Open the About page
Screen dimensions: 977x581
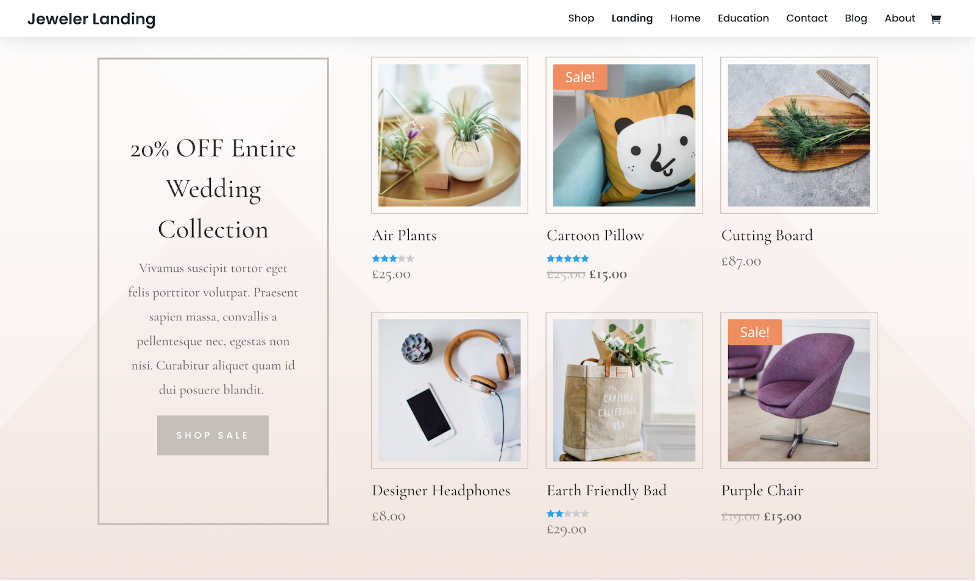900,19
